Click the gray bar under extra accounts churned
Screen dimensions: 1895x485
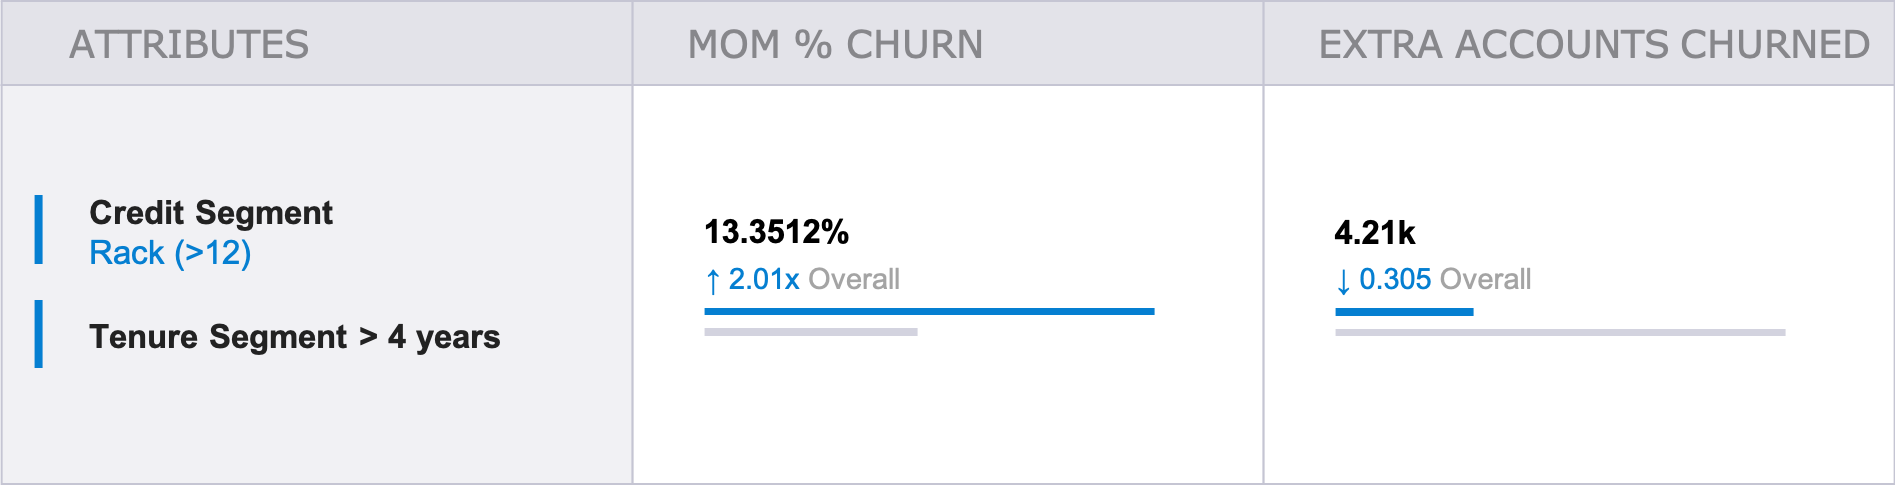point(1560,332)
